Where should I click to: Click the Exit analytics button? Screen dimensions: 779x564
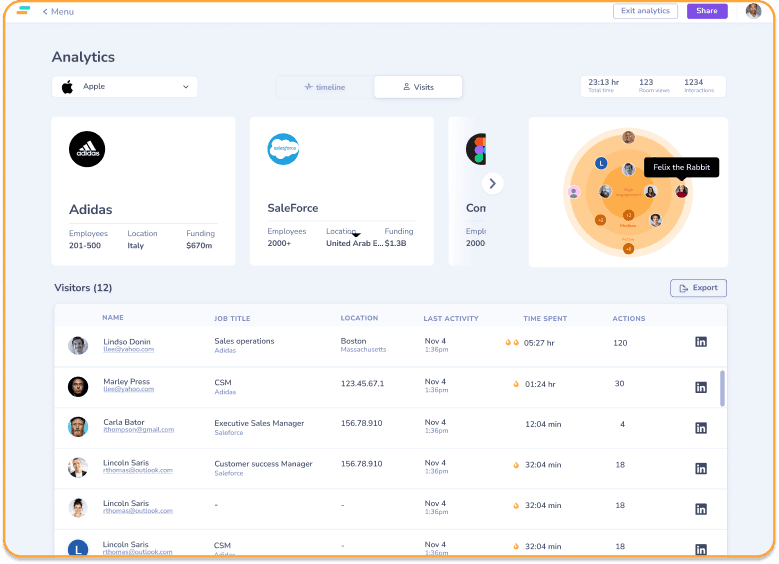tap(645, 11)
